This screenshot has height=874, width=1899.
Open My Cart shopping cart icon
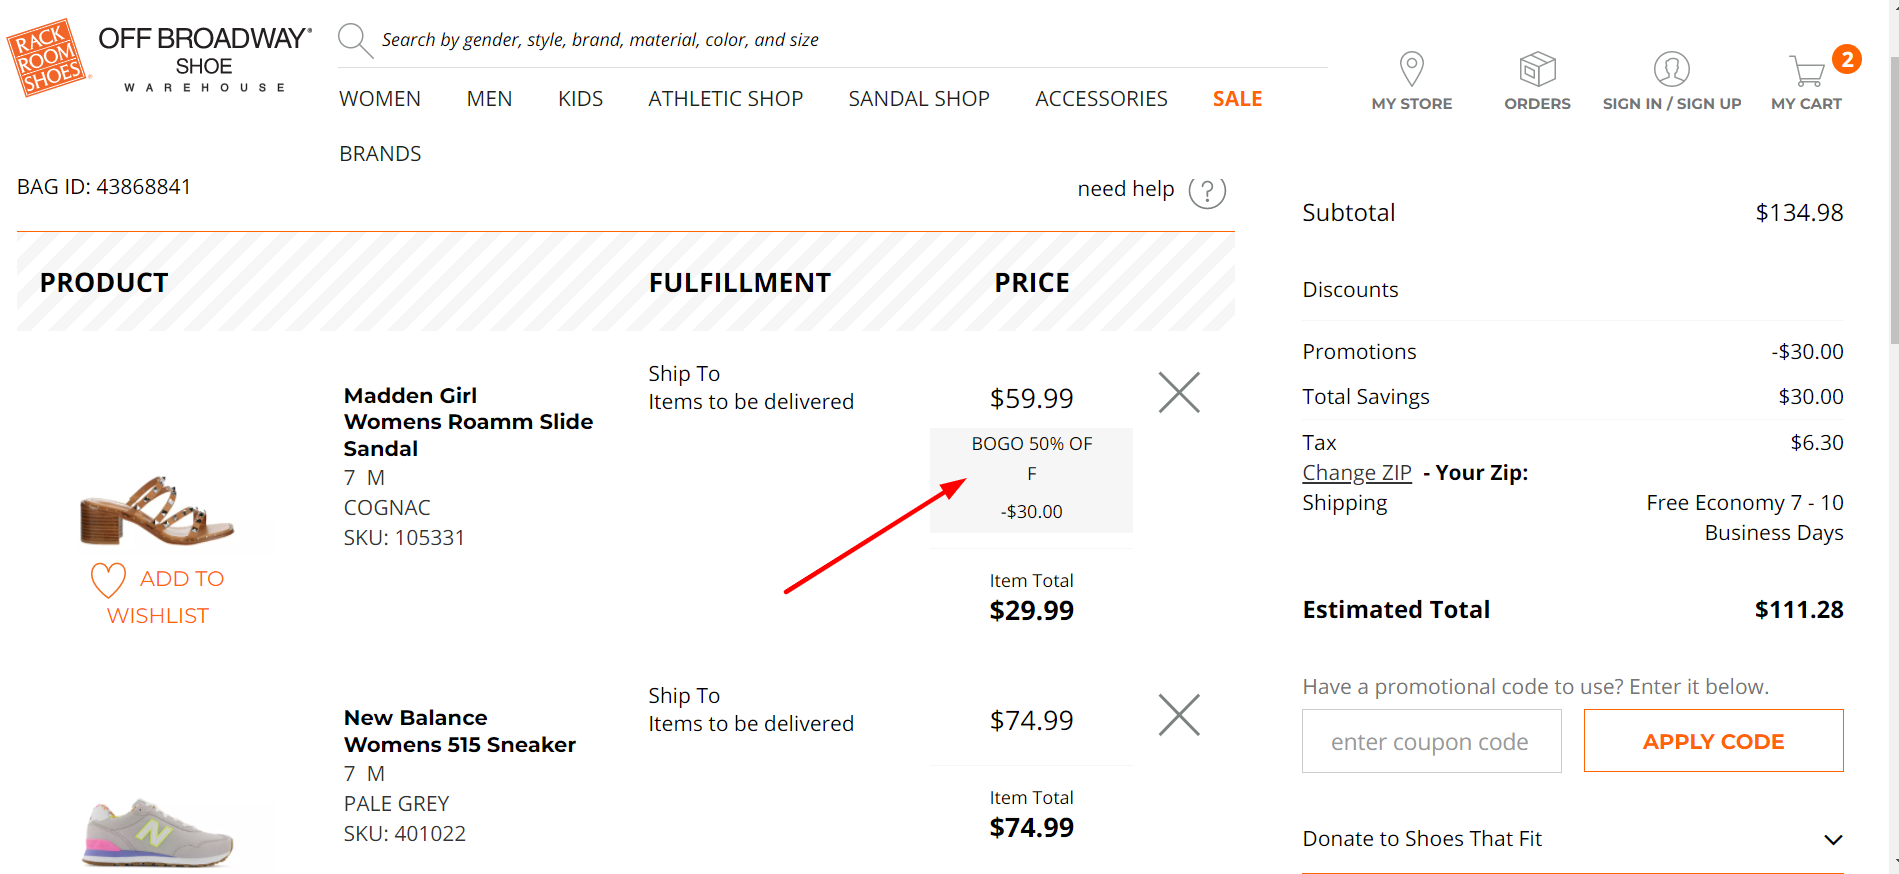click(1807, 71)
